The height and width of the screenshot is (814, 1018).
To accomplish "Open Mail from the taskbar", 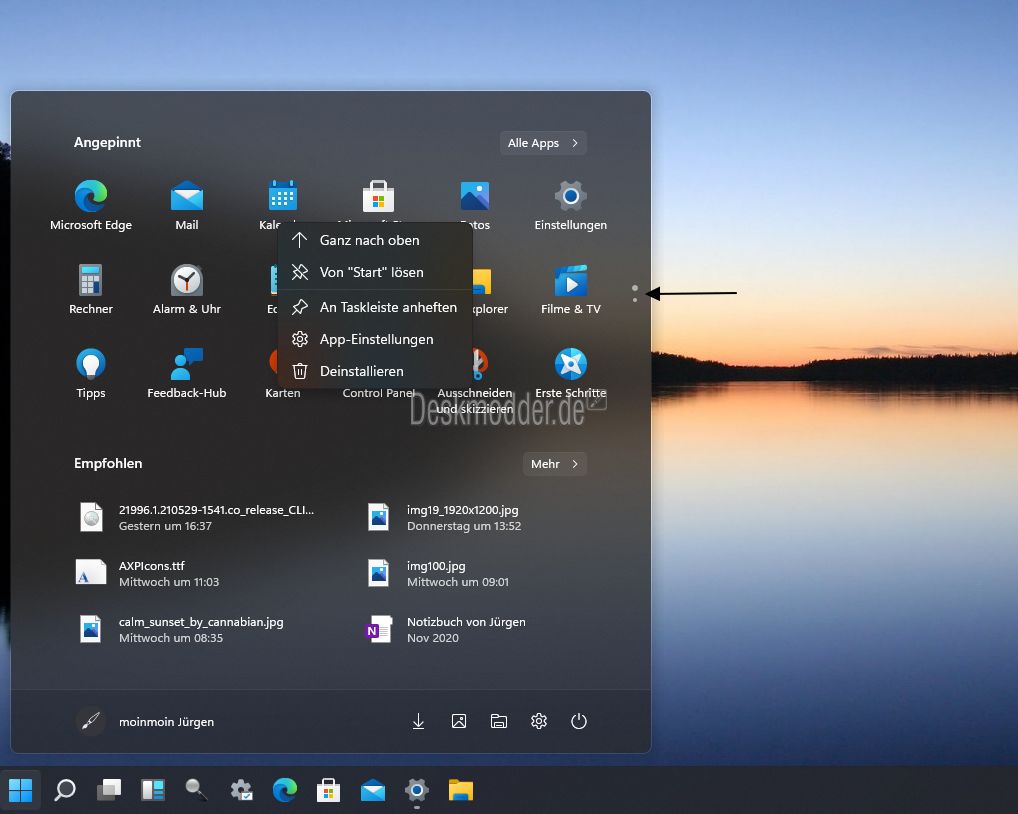I will 373,791.
